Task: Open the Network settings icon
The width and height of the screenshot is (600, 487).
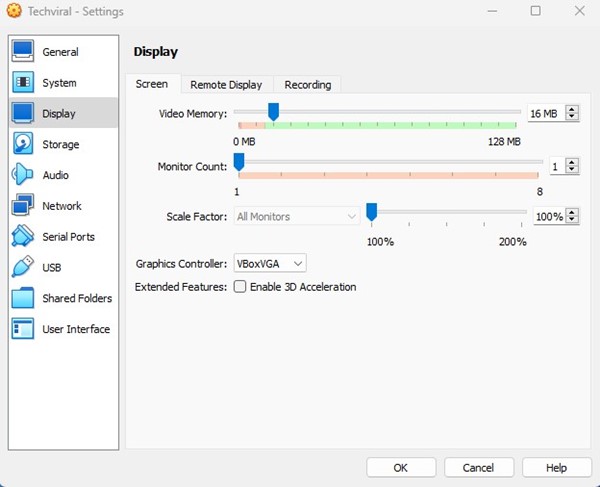Action: click(x=22, y=206)
